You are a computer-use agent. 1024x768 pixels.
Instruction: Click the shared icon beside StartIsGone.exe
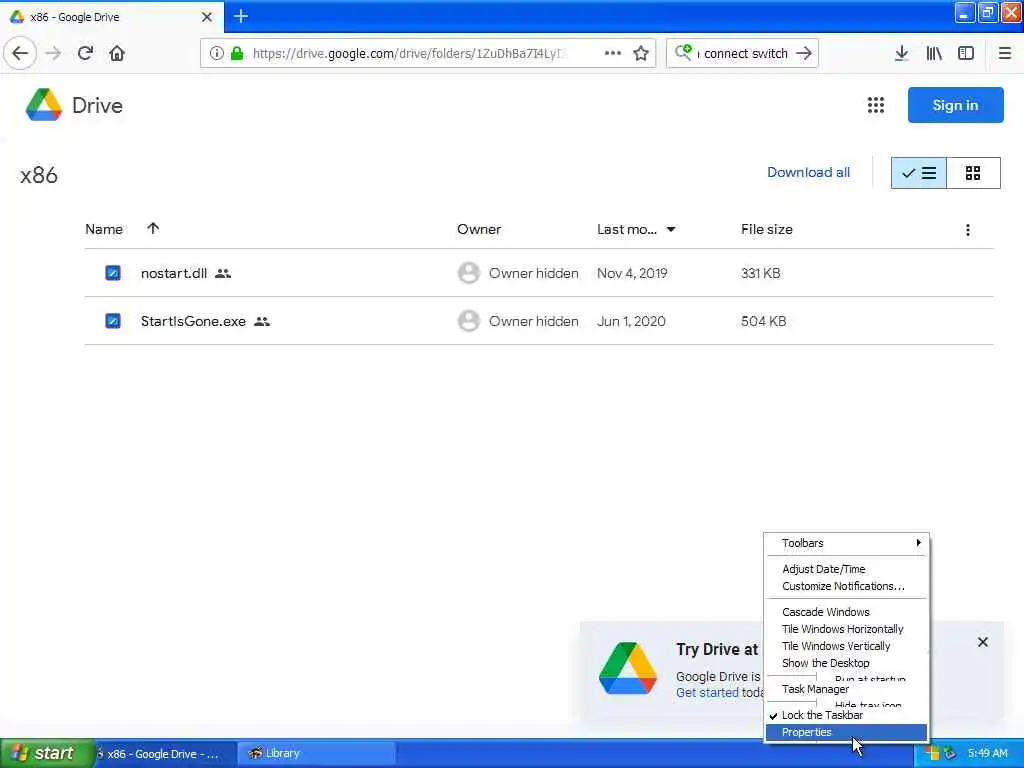[x=262, y=321]
